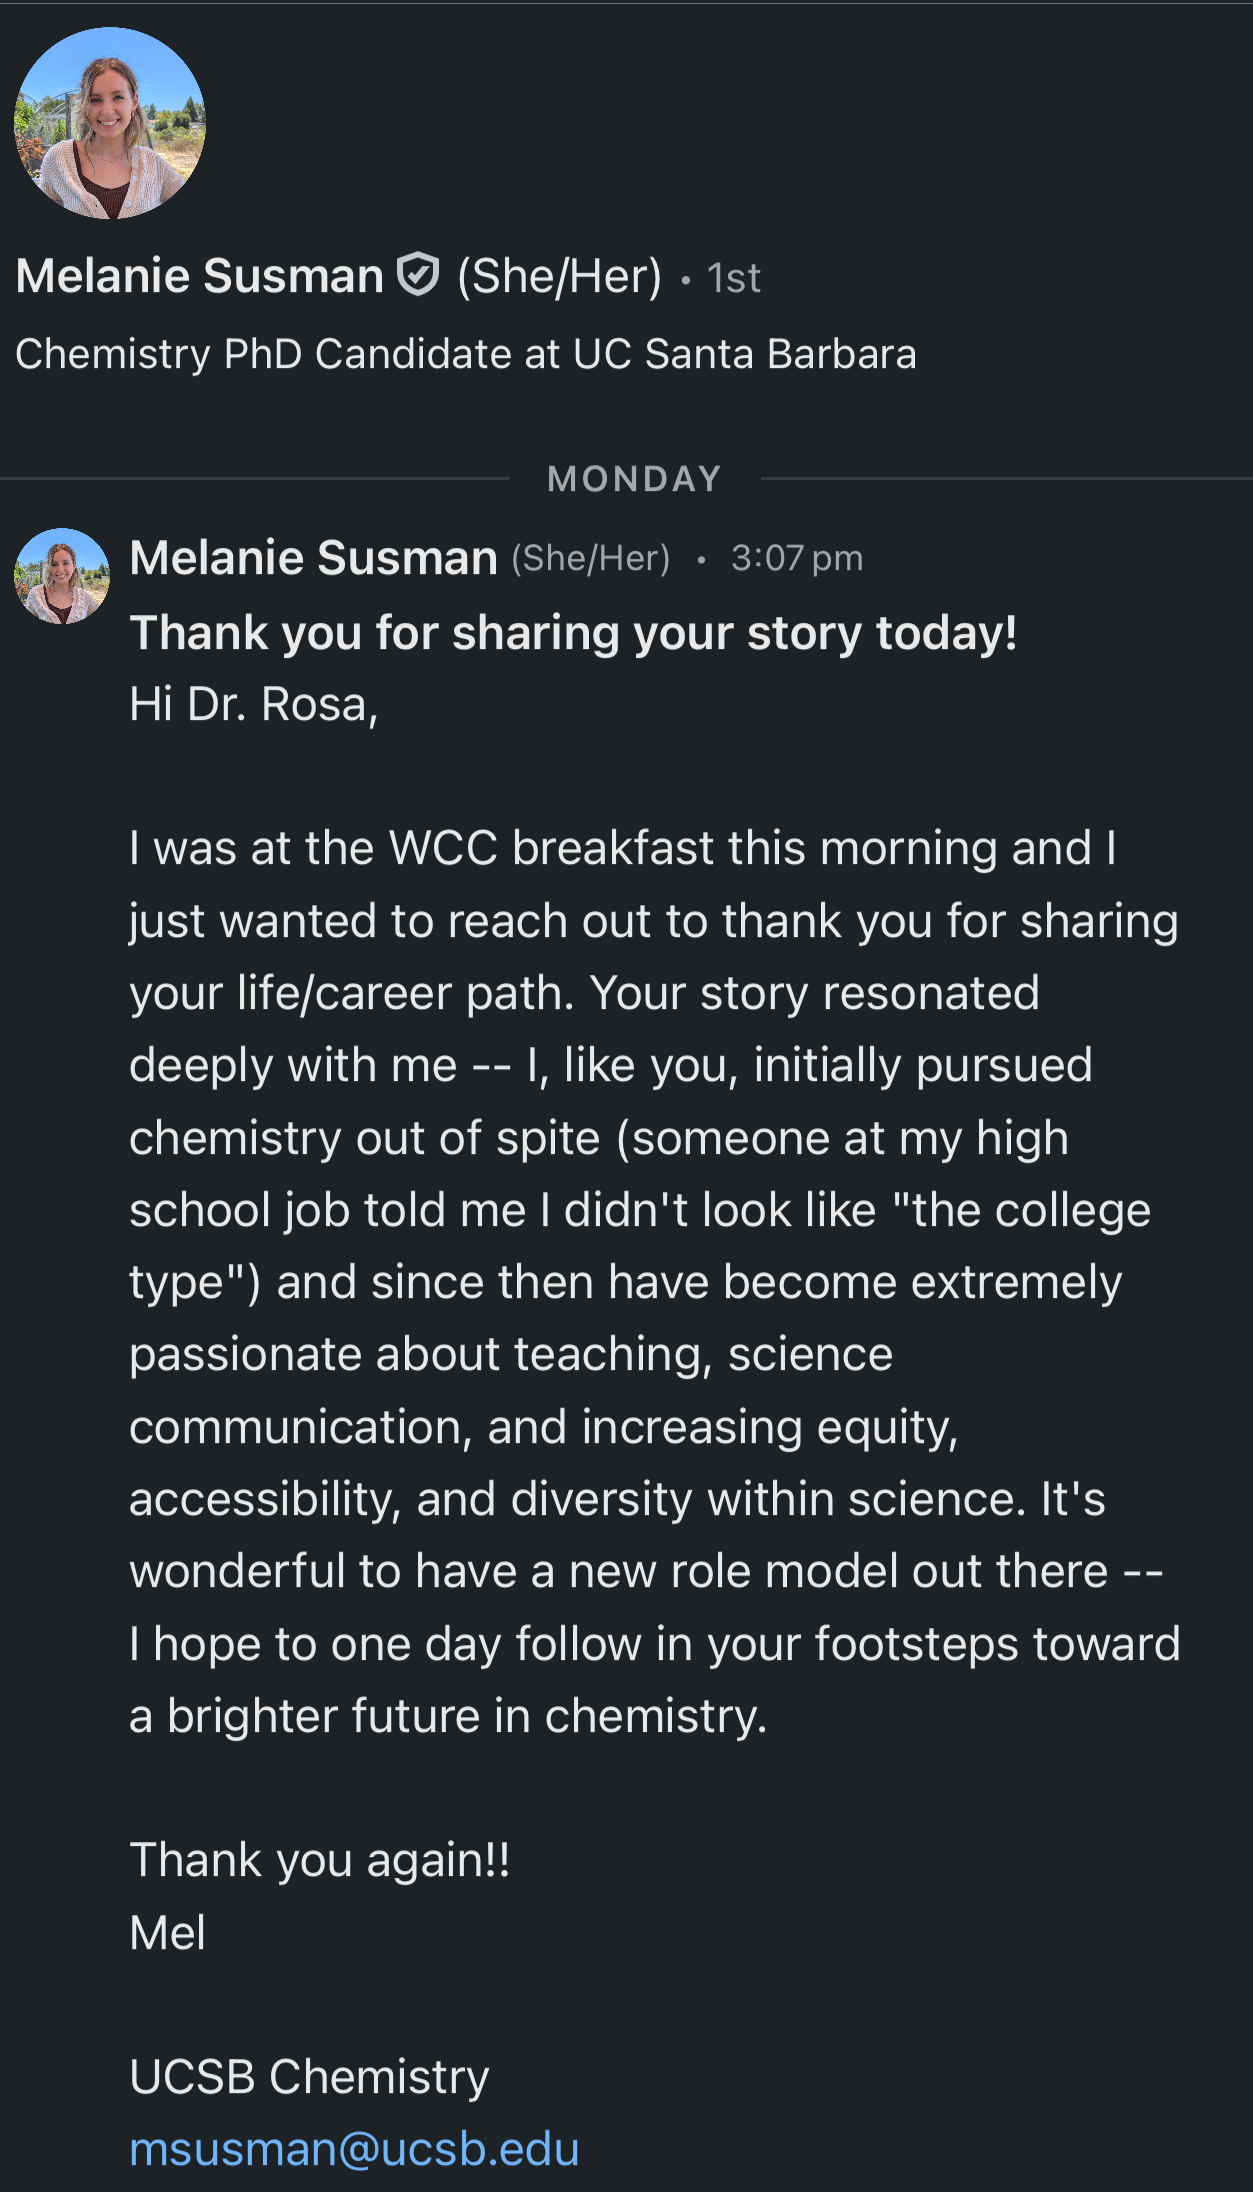Click the "a brighter future in chemistry" line
Viewport: 1253px width, 2192px height.
click(x=448, y=1716)
